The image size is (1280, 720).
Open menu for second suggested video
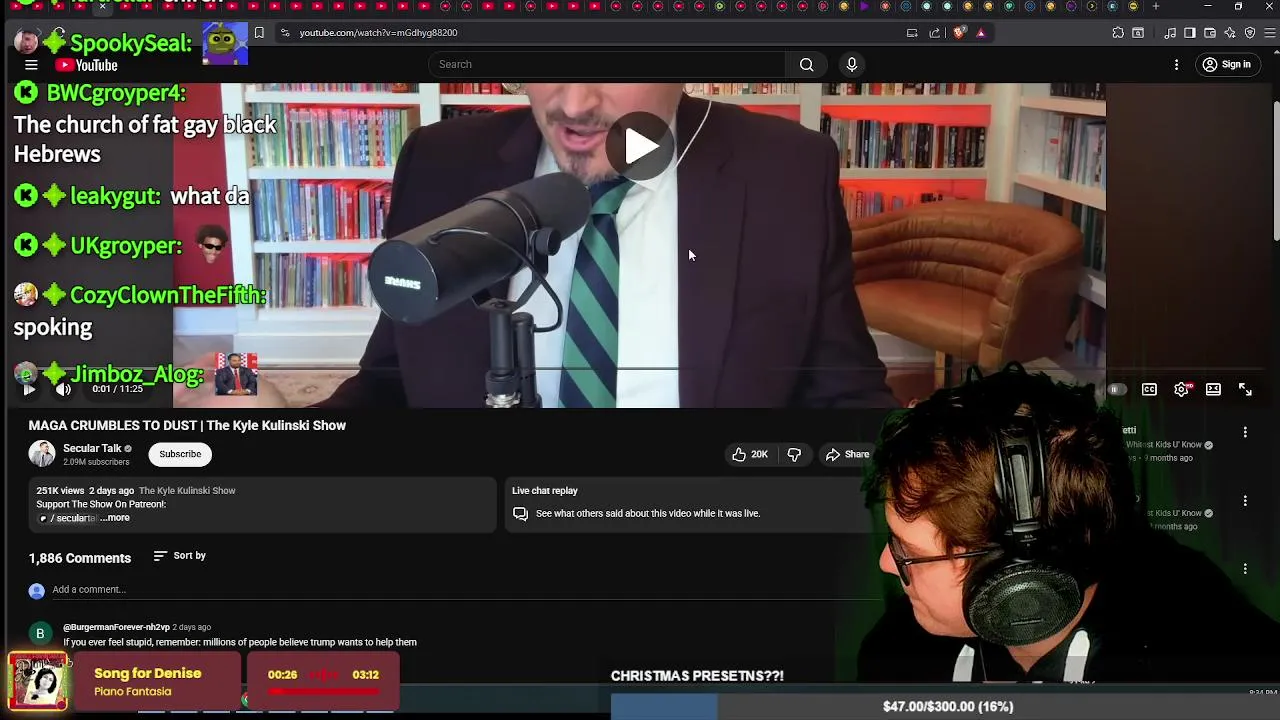pyautogui.click(x=1245, y=500)
